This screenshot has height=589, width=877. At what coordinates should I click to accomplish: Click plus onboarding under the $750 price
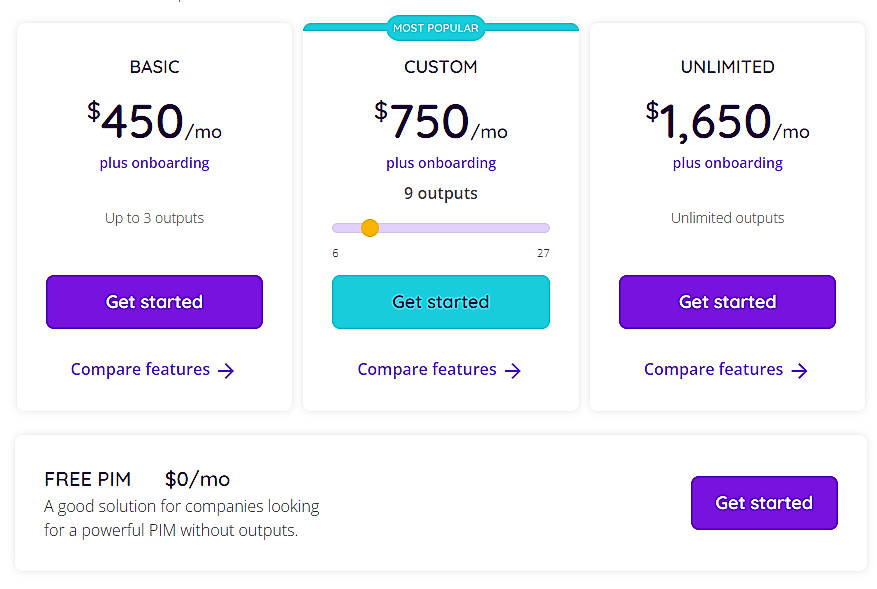pos(441,163)
